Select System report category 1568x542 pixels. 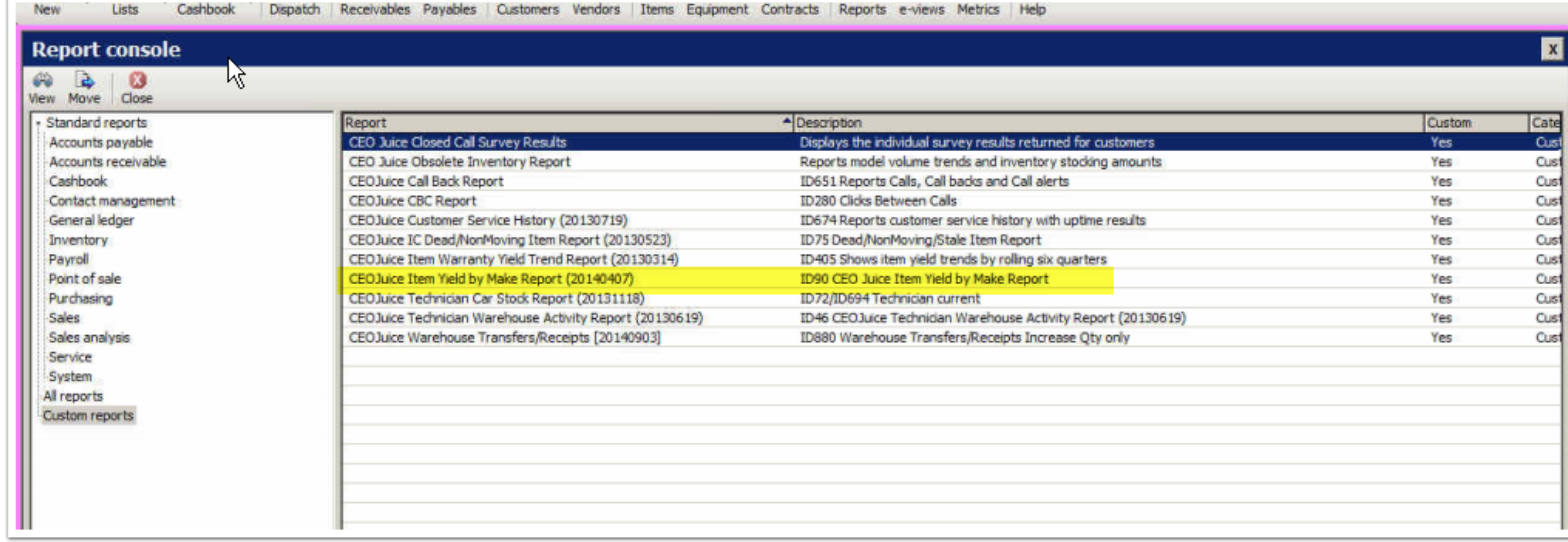[70, 377]
